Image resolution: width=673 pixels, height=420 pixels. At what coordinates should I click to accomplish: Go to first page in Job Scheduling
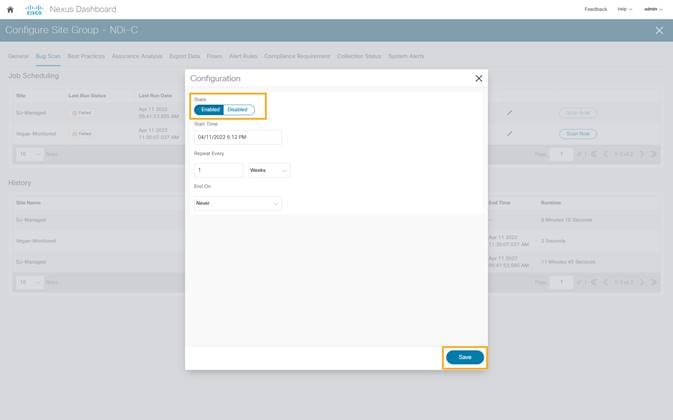coord(594,154)
